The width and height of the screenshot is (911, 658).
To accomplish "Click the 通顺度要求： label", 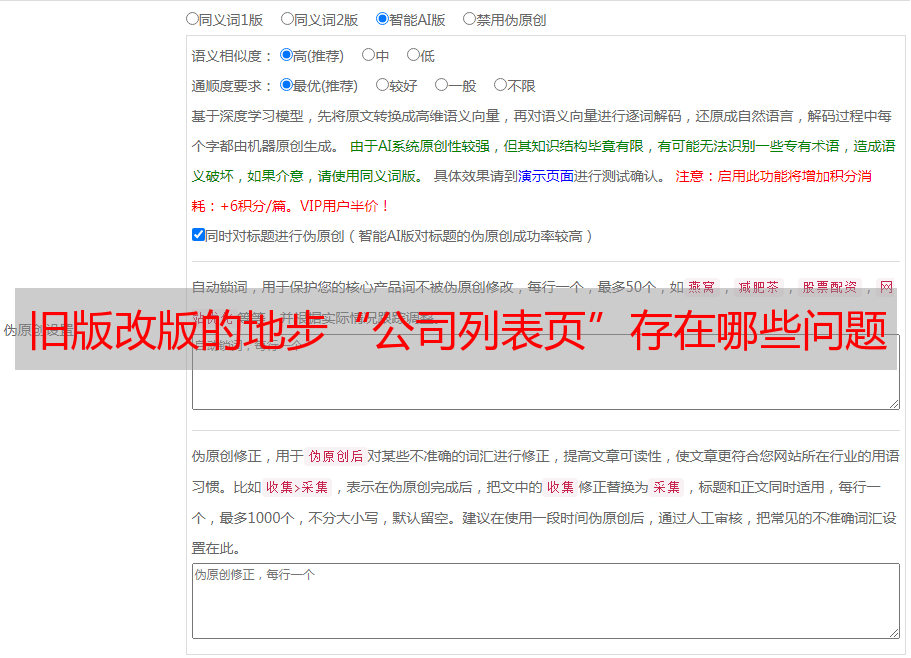I will coord(232,87).
